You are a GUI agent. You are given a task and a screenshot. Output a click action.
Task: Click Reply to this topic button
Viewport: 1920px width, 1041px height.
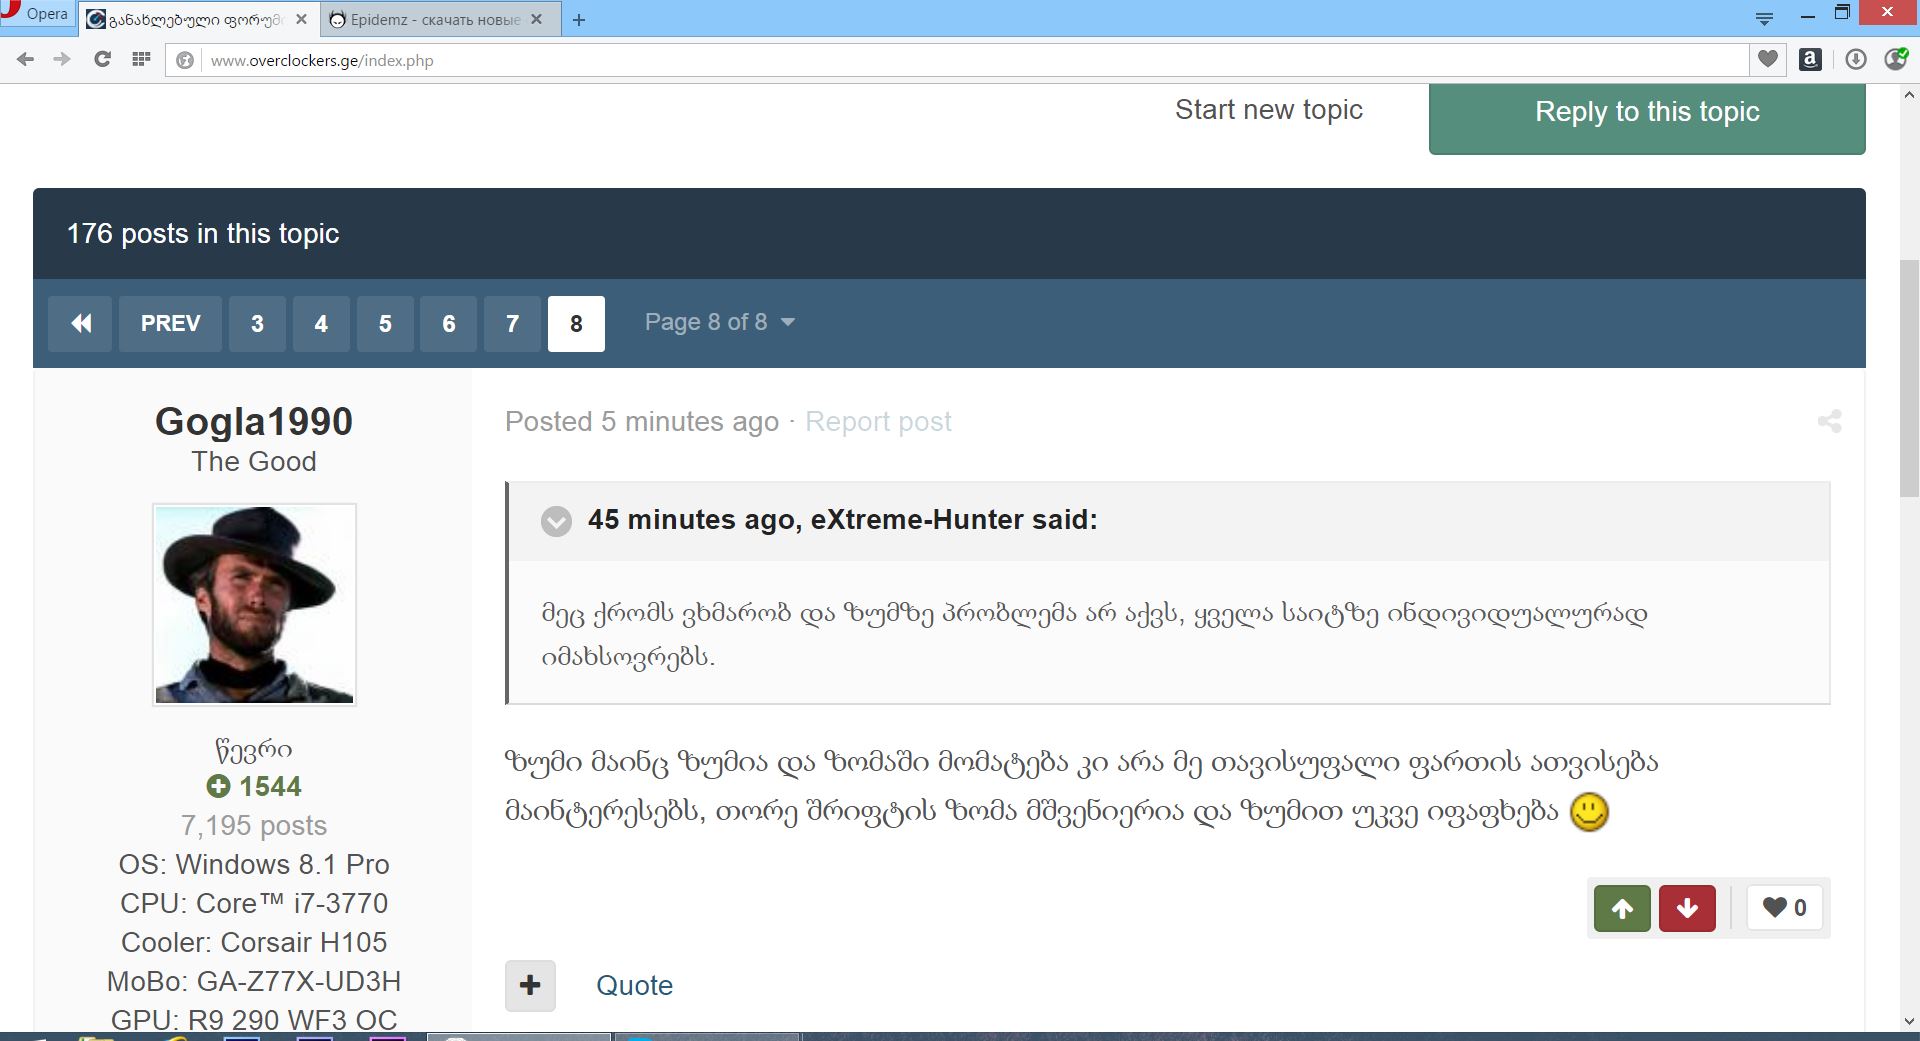pyautogui.click(x=1647, y=113)
